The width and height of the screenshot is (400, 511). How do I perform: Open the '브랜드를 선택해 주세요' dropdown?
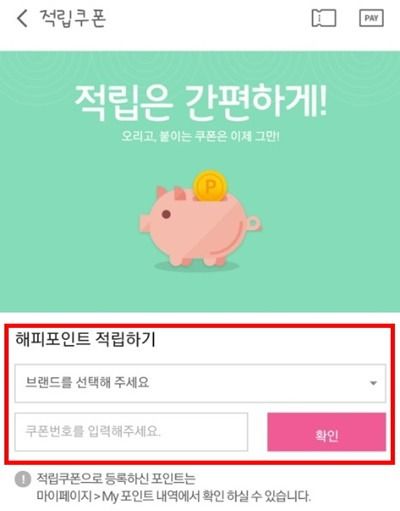(x=200, y=383)
